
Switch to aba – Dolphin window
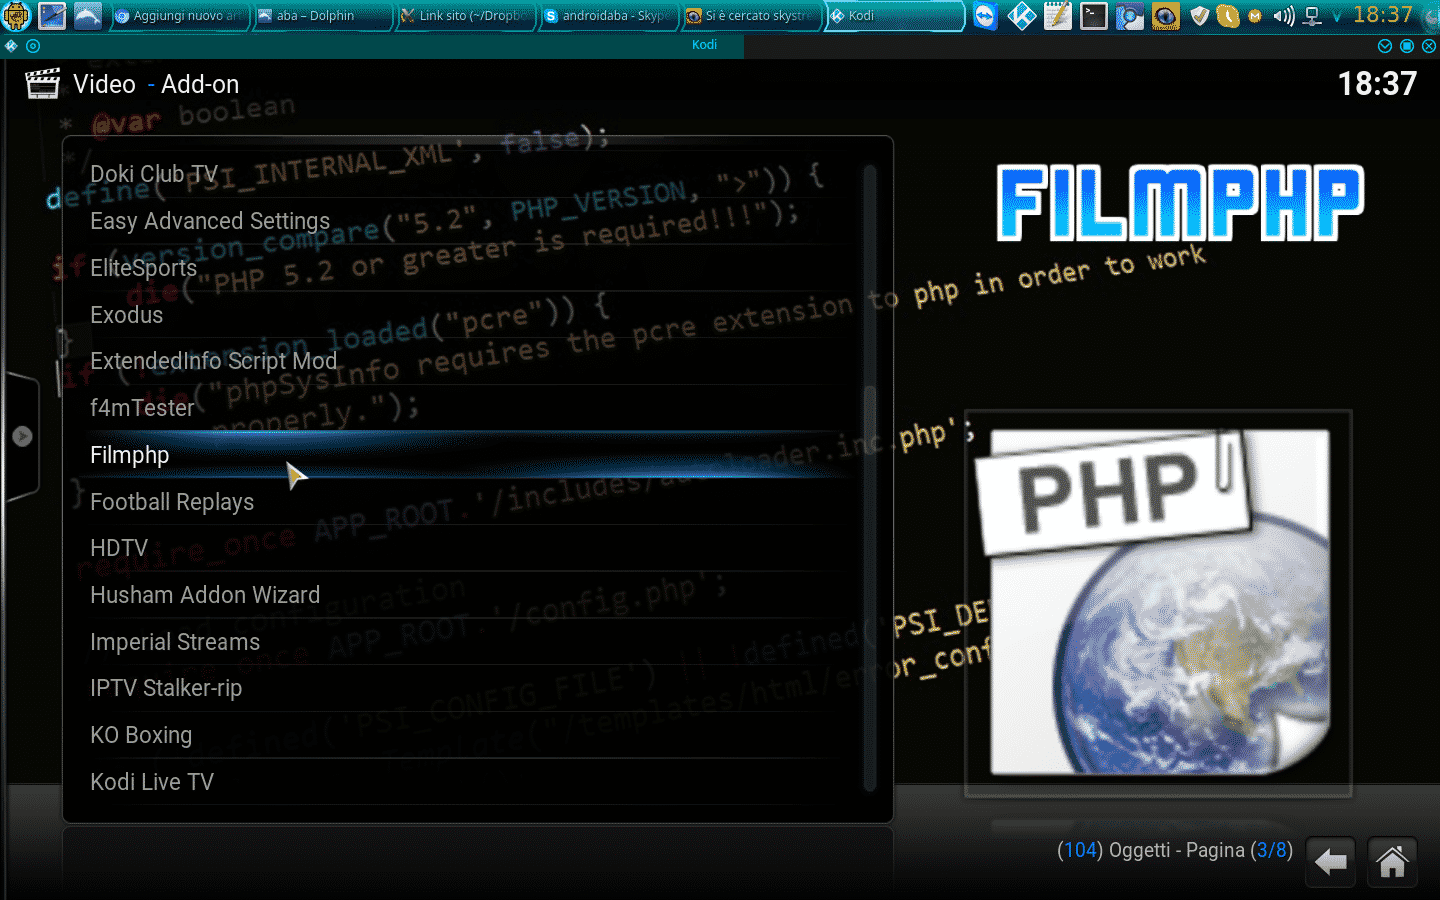click(321, 16)
